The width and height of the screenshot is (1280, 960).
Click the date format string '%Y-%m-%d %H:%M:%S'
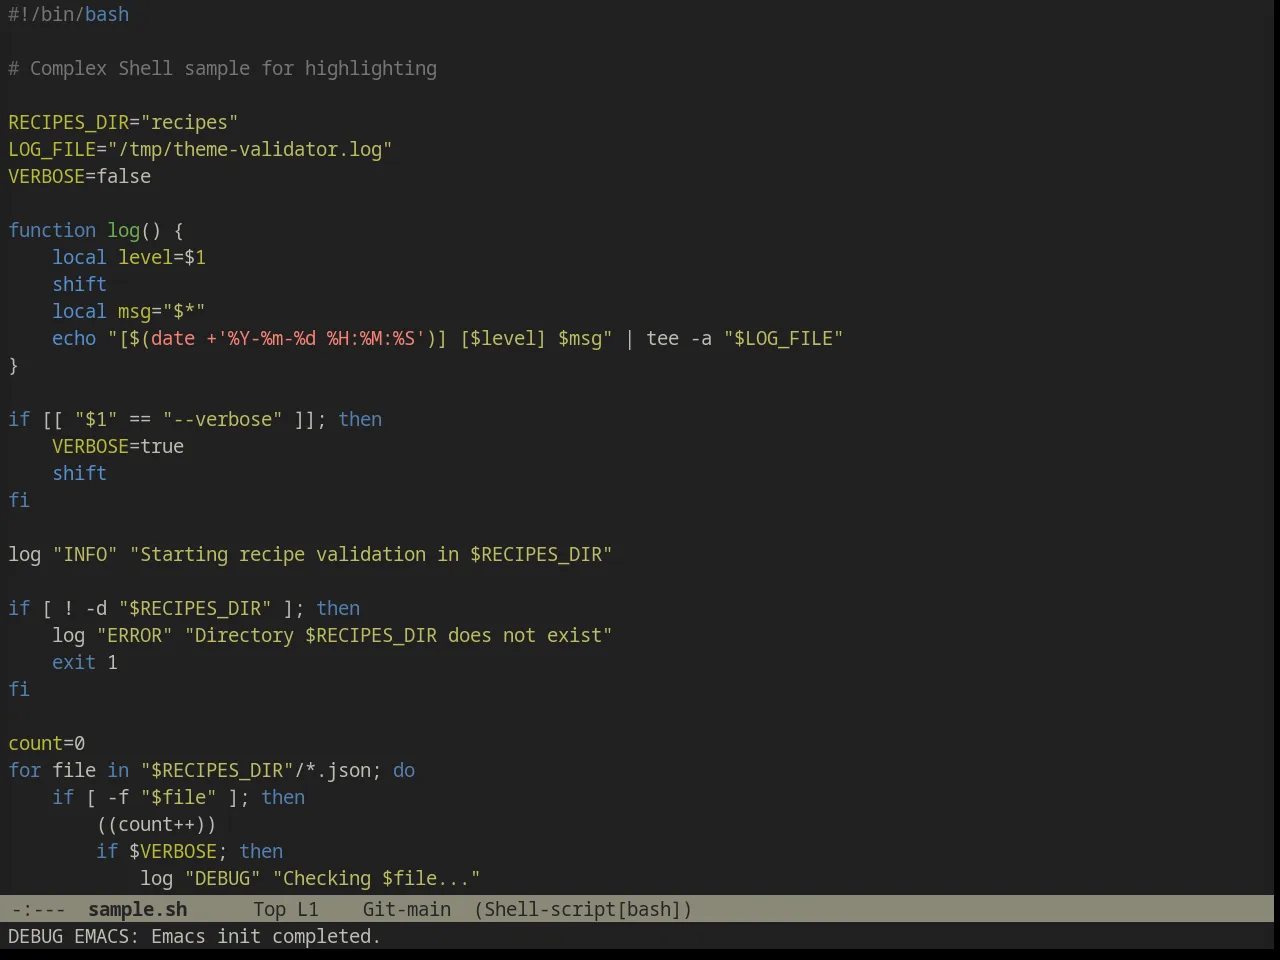321,338
